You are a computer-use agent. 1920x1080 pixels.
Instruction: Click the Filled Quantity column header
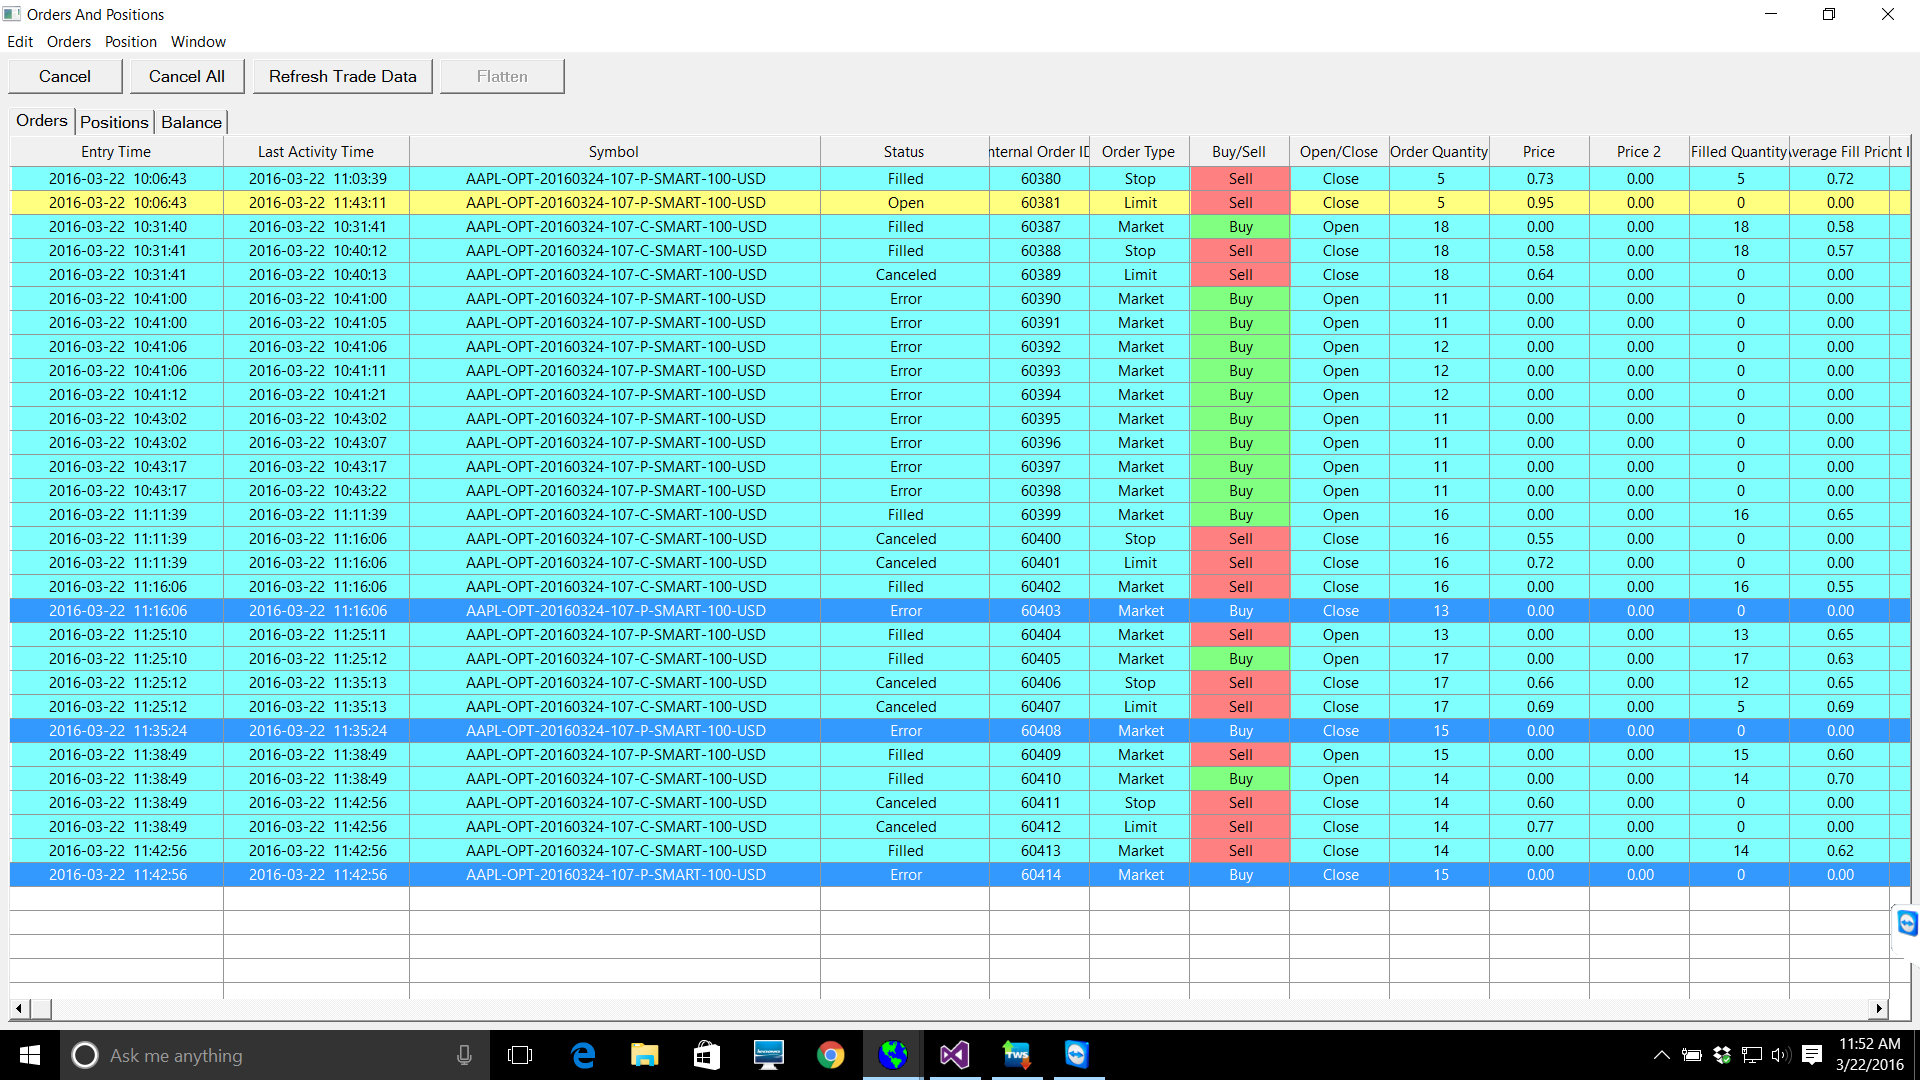tap(1739, 152)
